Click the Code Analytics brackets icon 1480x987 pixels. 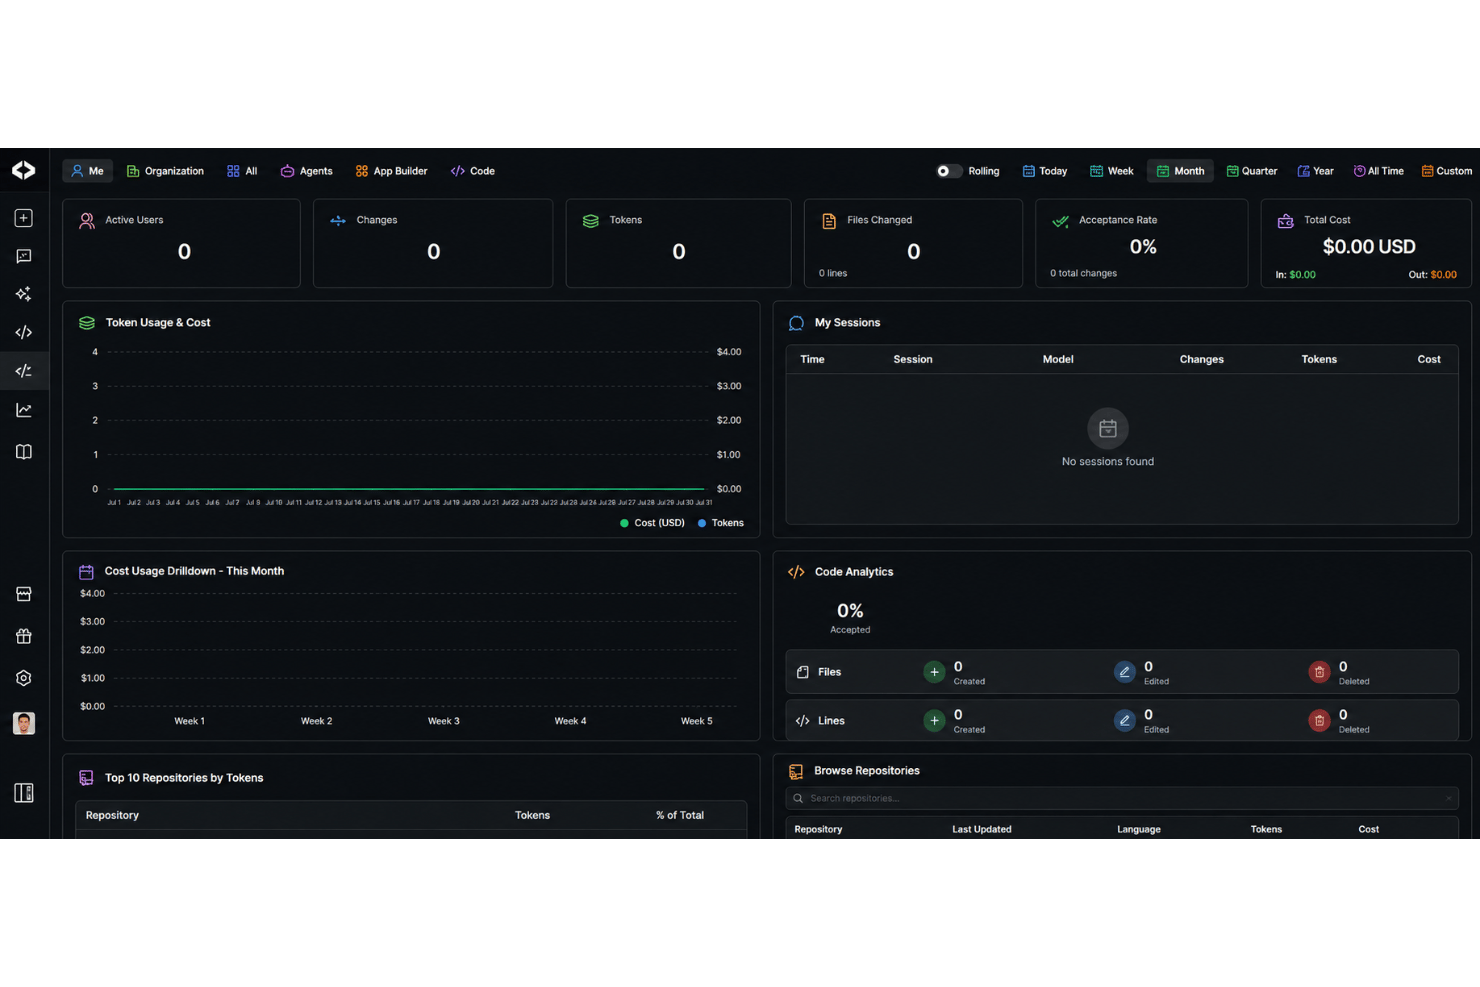tap(796, 572)
